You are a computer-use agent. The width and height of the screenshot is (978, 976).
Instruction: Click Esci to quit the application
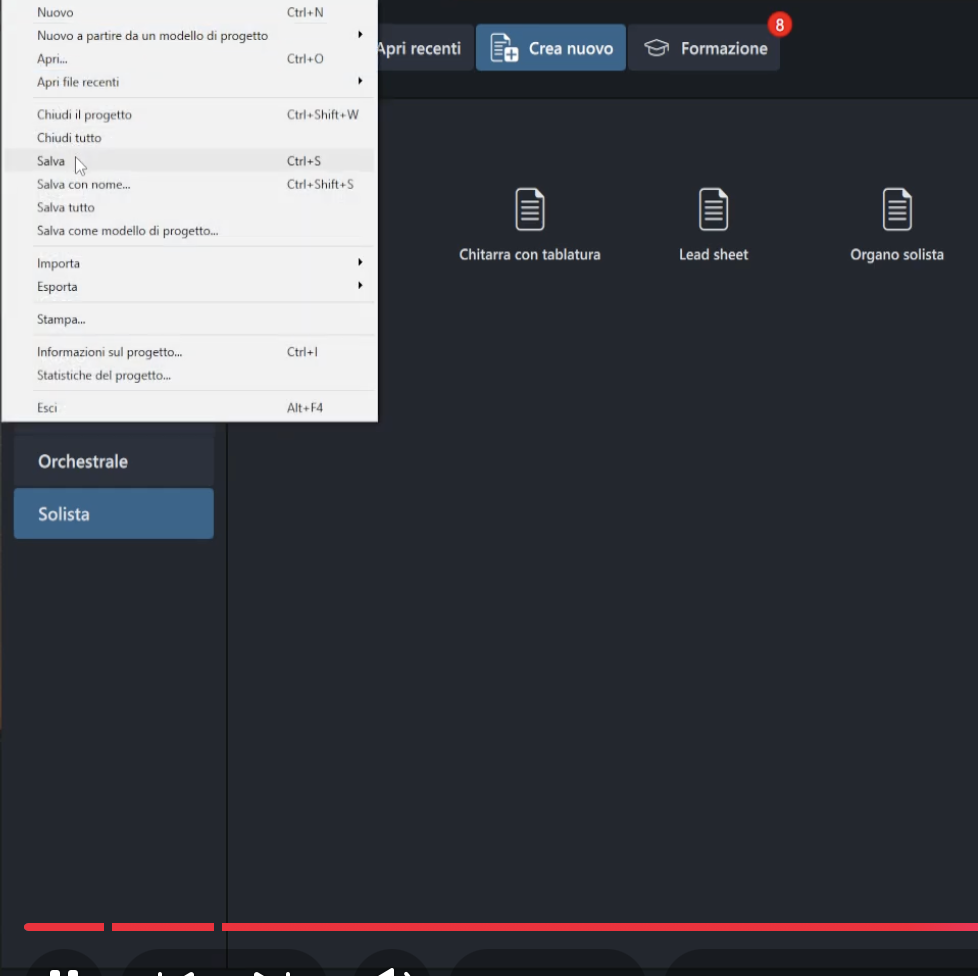tap(47, 408)
